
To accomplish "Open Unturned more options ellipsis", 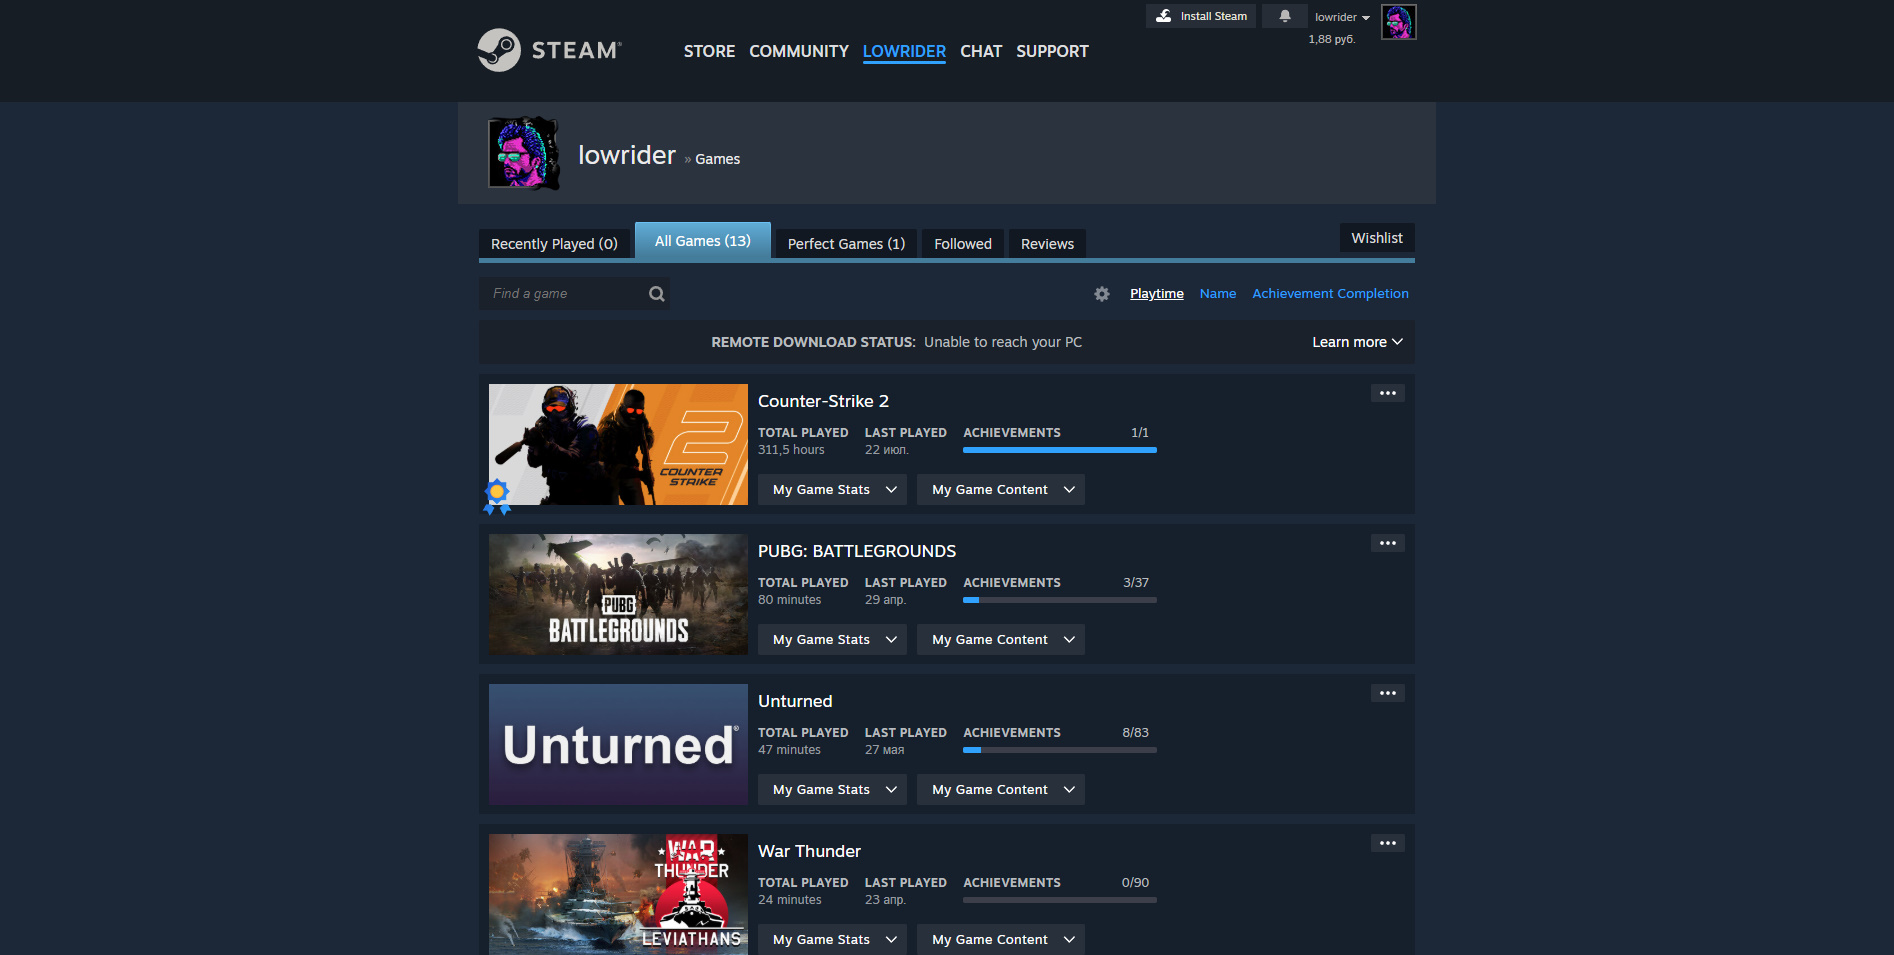I will point(1388,693).
